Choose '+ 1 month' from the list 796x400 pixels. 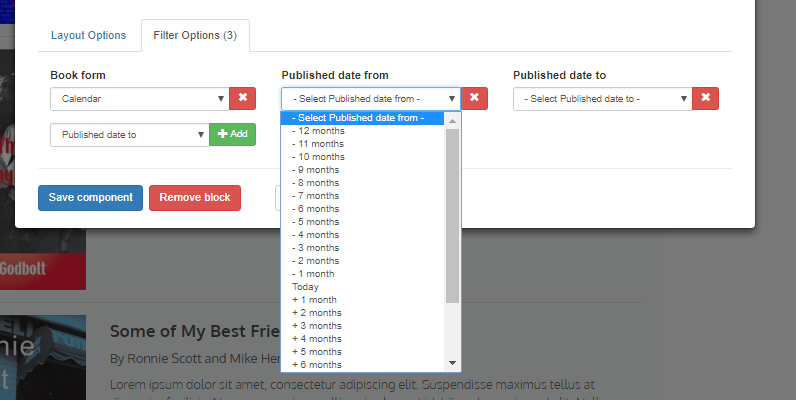(x=362, y=300)
